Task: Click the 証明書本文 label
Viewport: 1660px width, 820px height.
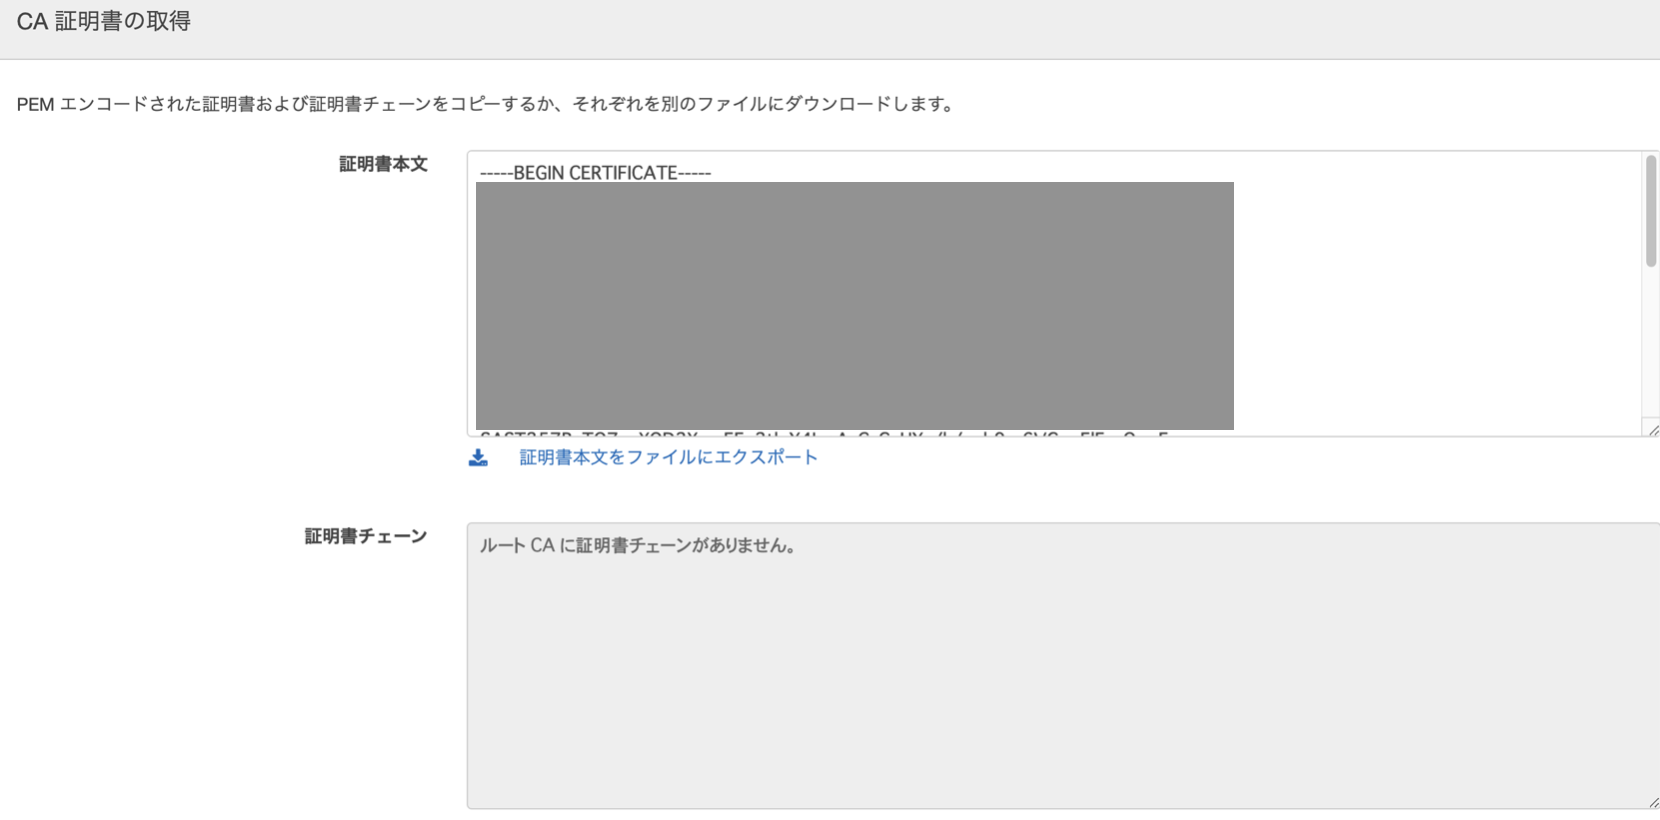Action: 383,164
